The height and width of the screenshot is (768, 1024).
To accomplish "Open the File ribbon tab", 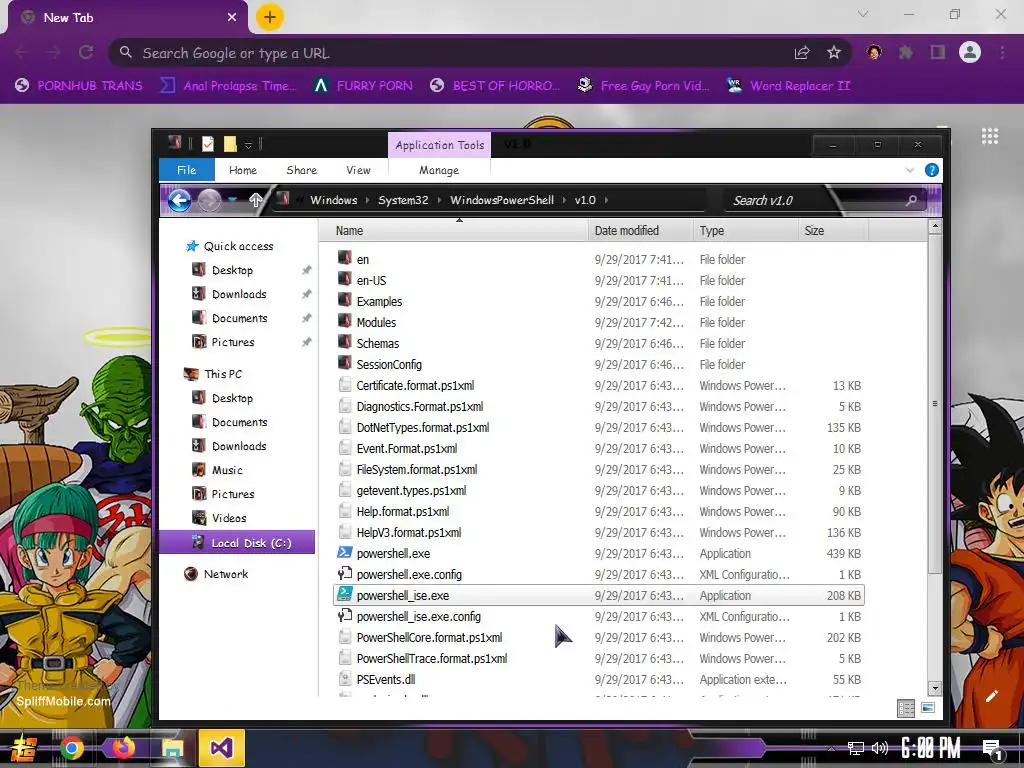I will [x=187, y=170].
